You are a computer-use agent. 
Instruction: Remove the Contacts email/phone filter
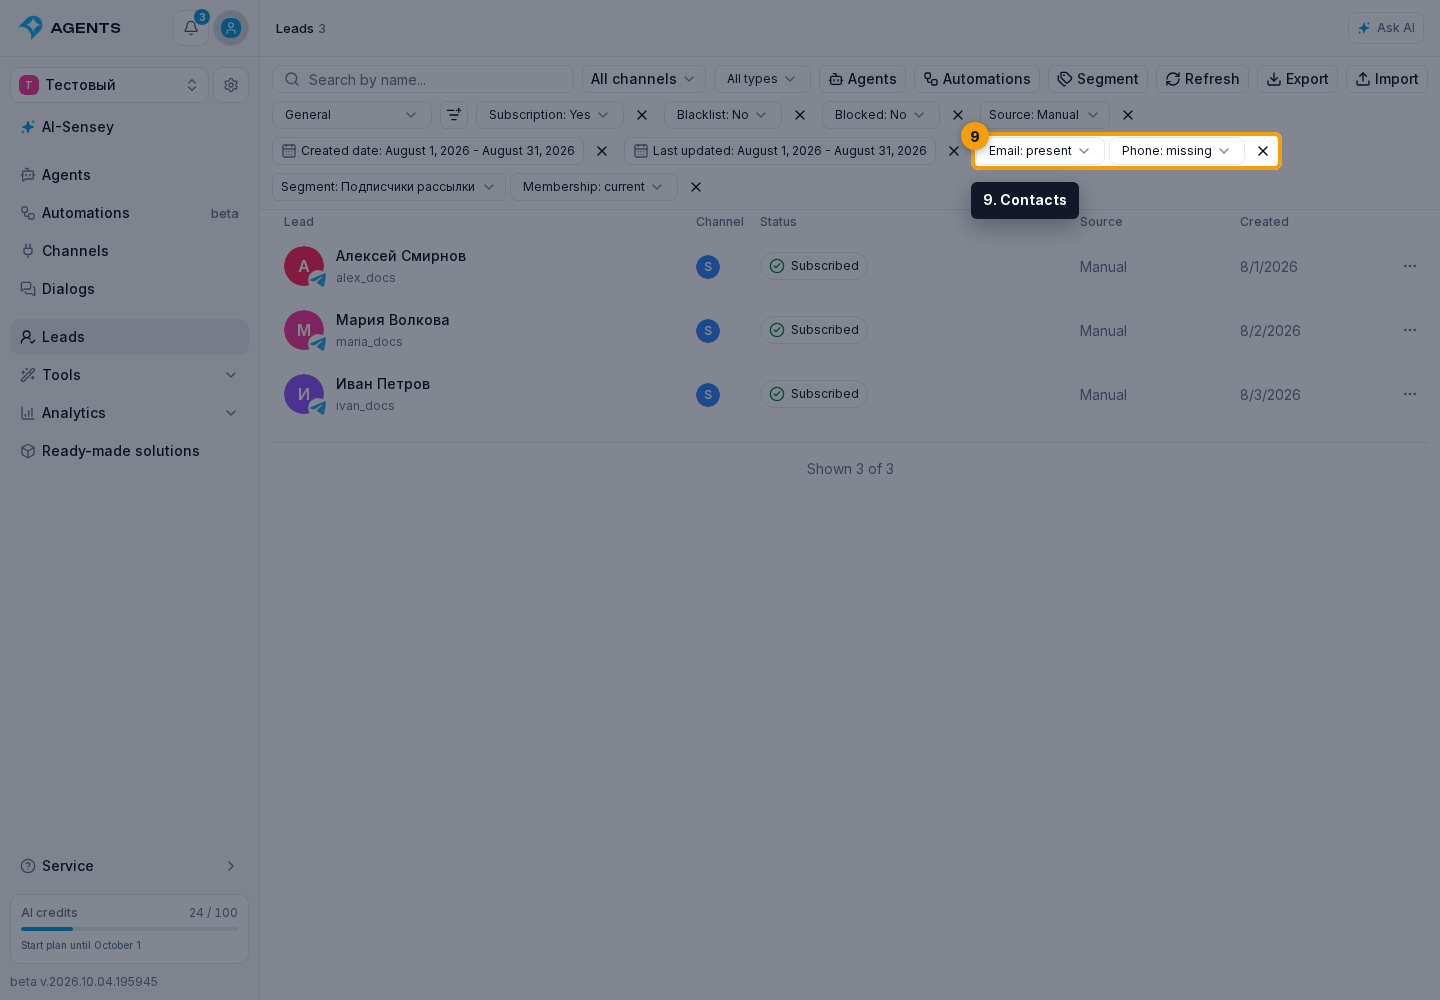point(1263,151)
